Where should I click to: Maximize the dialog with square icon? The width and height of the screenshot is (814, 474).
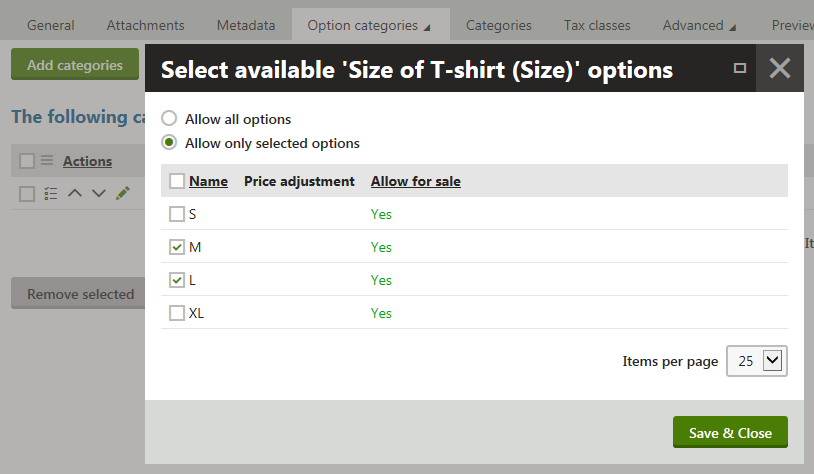point(740,68)
